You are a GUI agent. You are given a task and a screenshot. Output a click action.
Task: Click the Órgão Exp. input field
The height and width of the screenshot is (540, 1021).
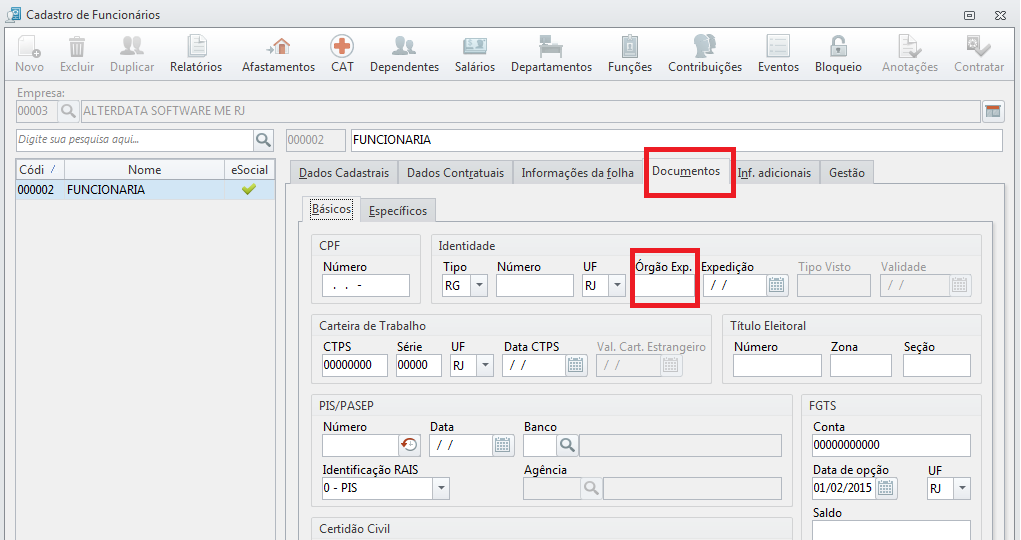664,285
